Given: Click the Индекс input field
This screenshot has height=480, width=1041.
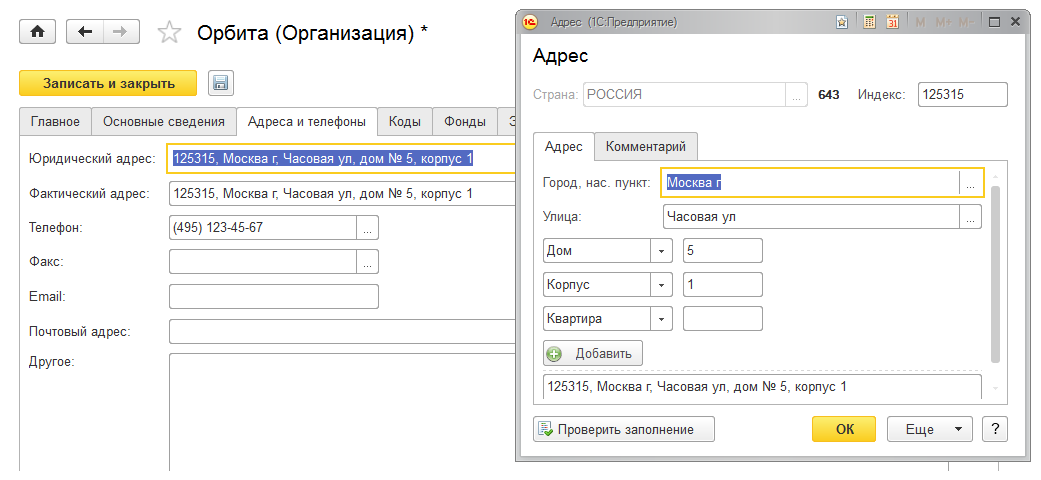Looking at the screenshot, I should pyautogui.click(x=962, y=95).
